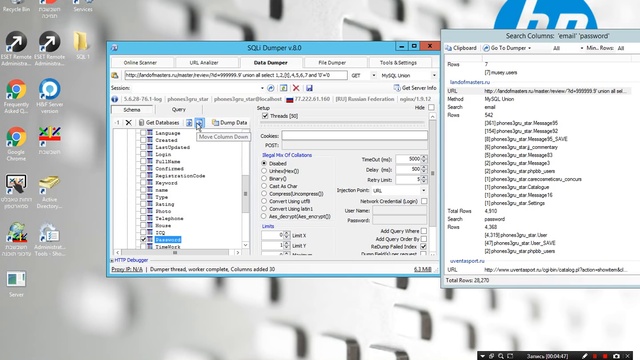The width and height of the screenshot is (640, 360).
Task: Select the Administrative Tools desktop shortcut
Action: (49, 239)
